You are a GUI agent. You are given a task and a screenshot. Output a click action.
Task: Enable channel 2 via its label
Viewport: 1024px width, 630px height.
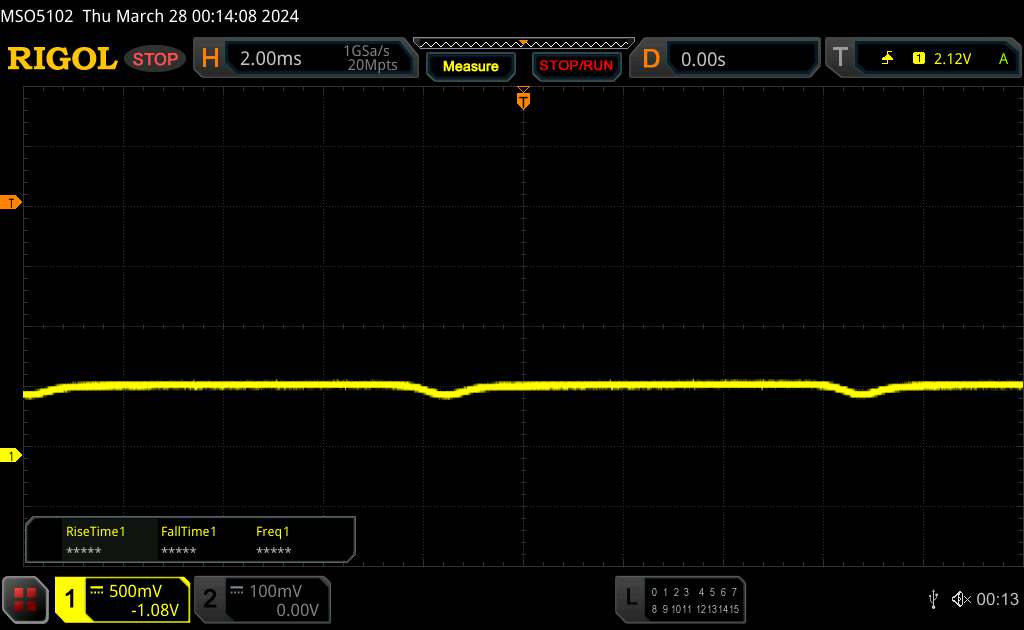click(x=210, y=599)
